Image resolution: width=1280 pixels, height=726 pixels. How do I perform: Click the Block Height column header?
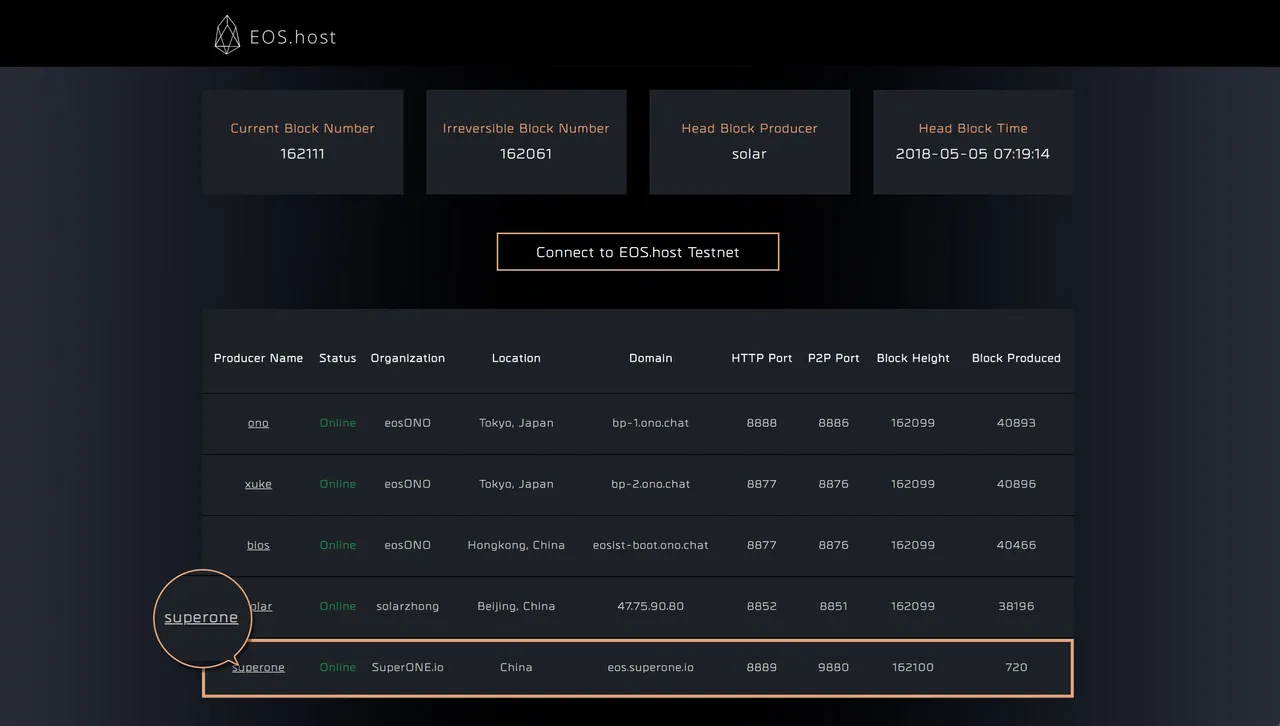[913, 358]
